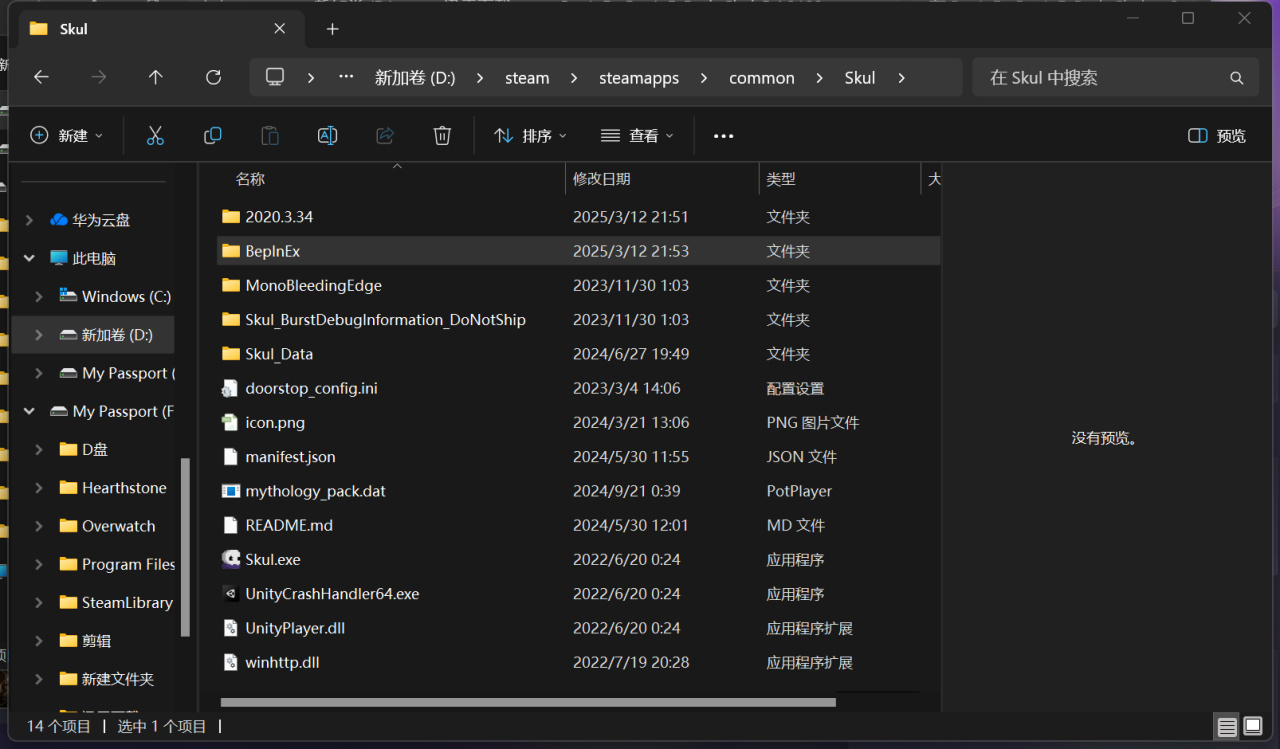Open the three-dot more options menu
Viewport: 1280px width, 749px height.
[724, 136]
